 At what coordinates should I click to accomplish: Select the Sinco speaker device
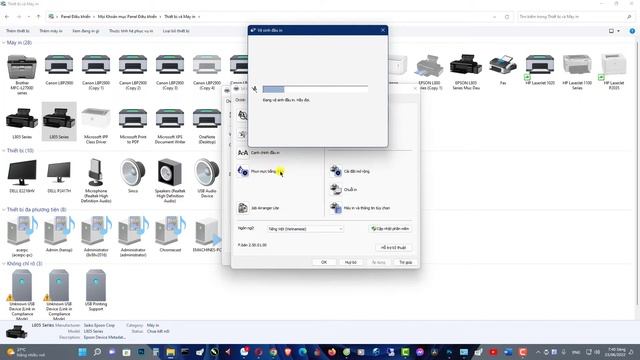click(x=133, y=176)
